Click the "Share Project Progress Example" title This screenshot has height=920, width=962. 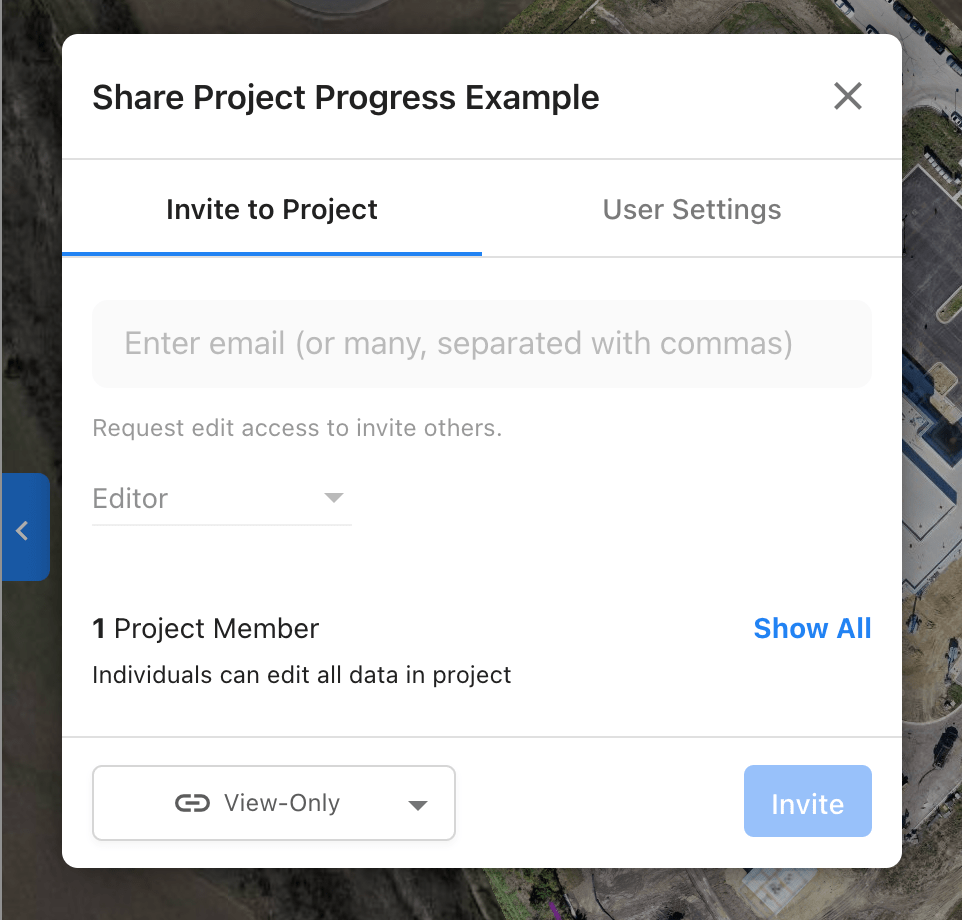pyautogui.click(x=346, y=98)
